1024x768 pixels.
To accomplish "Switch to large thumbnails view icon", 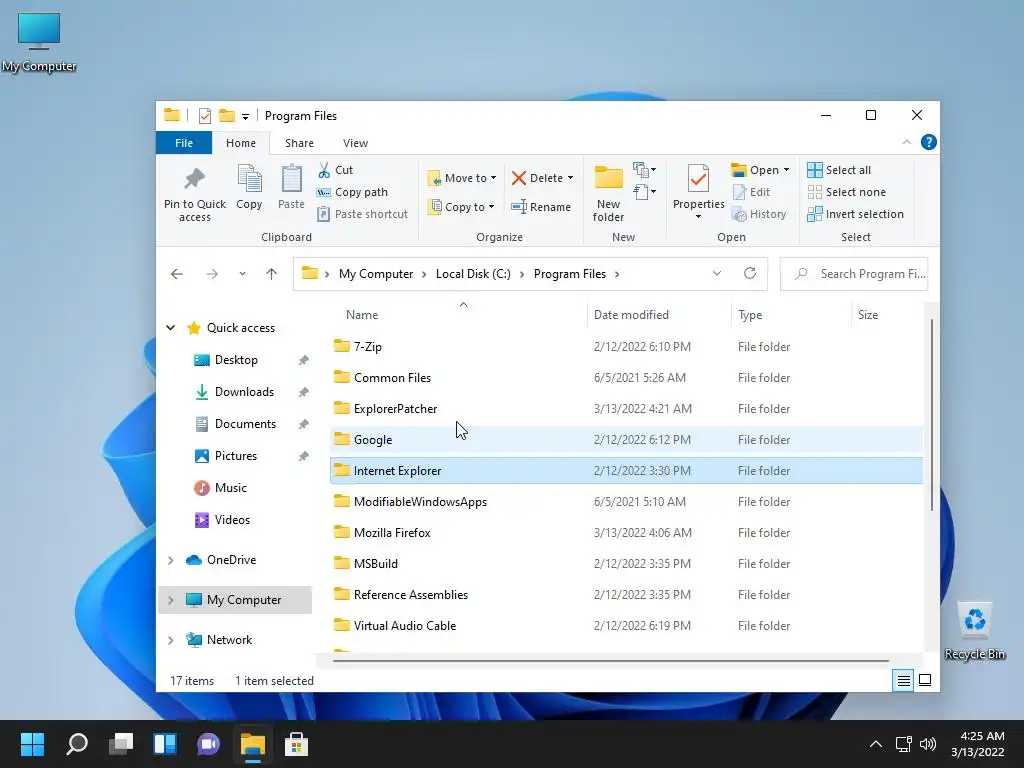I will 925,680.
